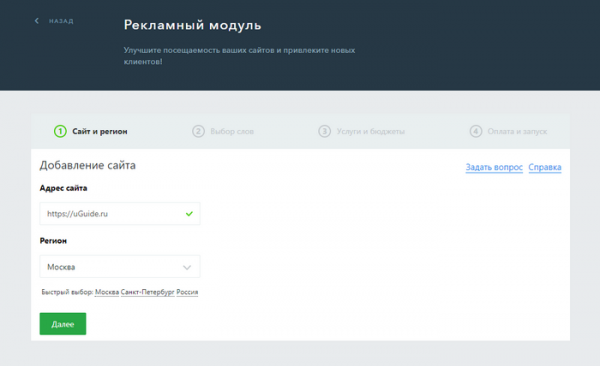Image resolution: width=600 pixels, height=366 pixels.
Task: Expand the Регион dropdown showing Москва
Action: 120,266
